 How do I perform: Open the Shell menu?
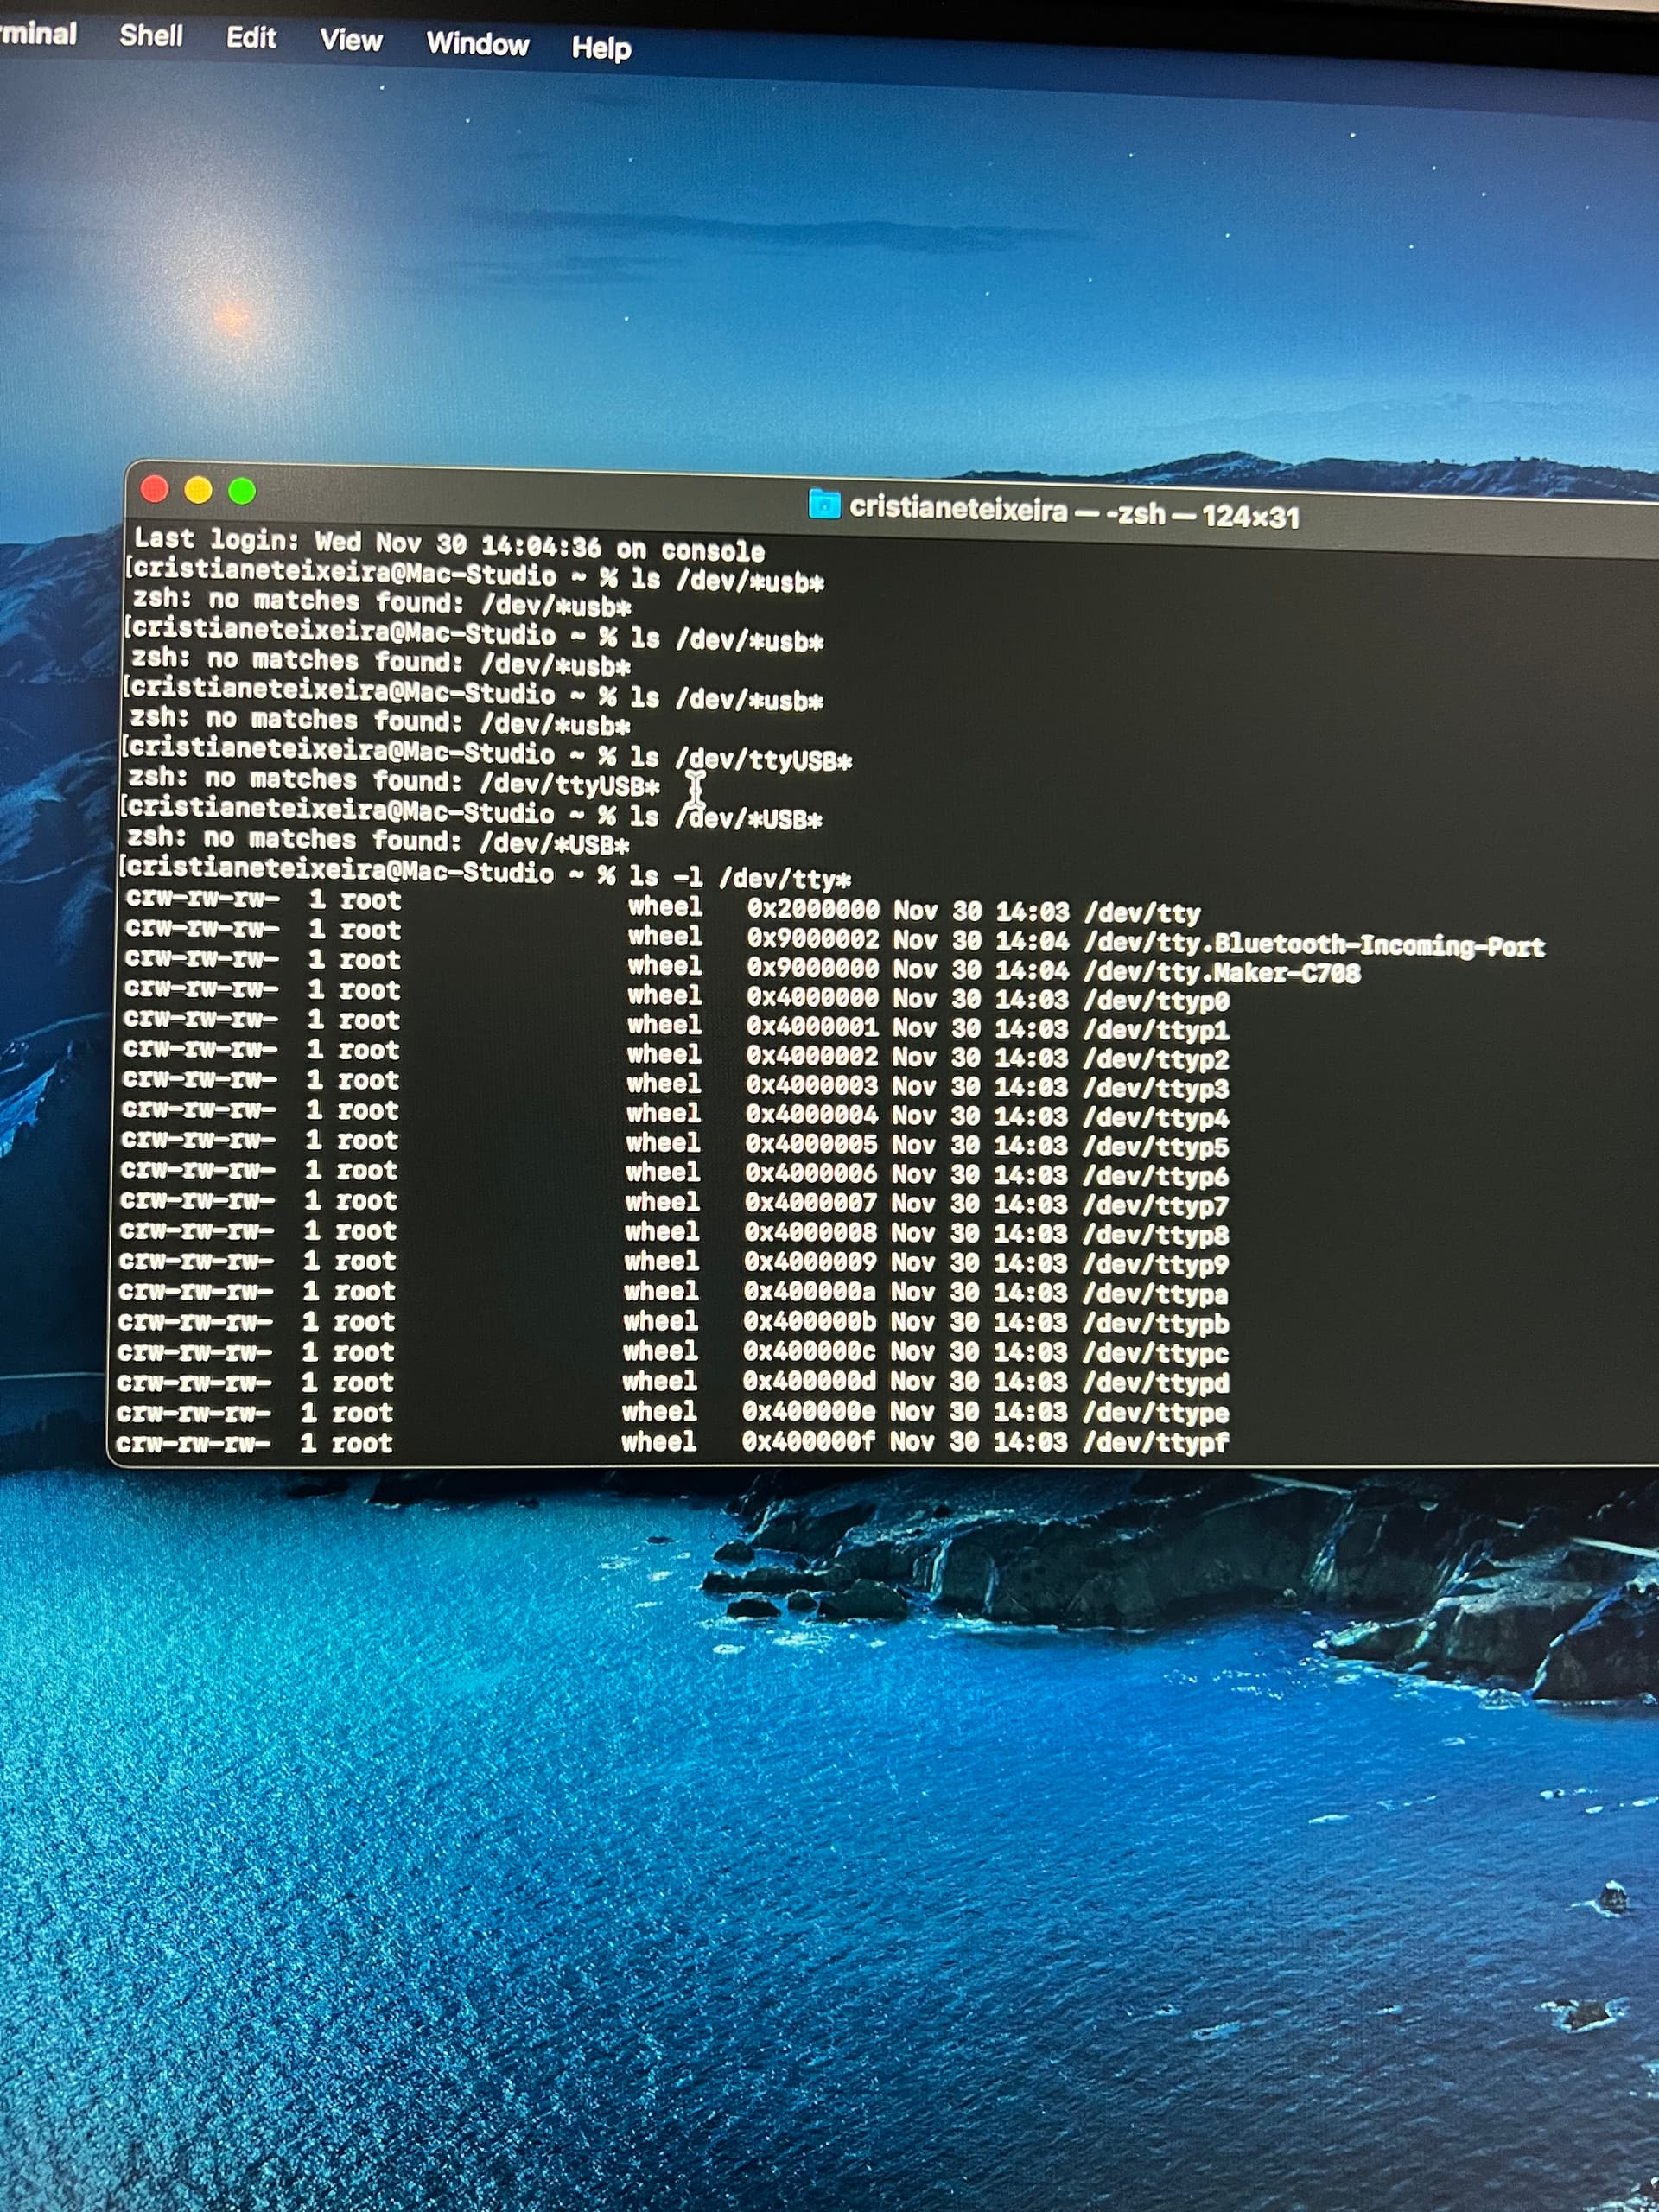[x=151, y=36]
